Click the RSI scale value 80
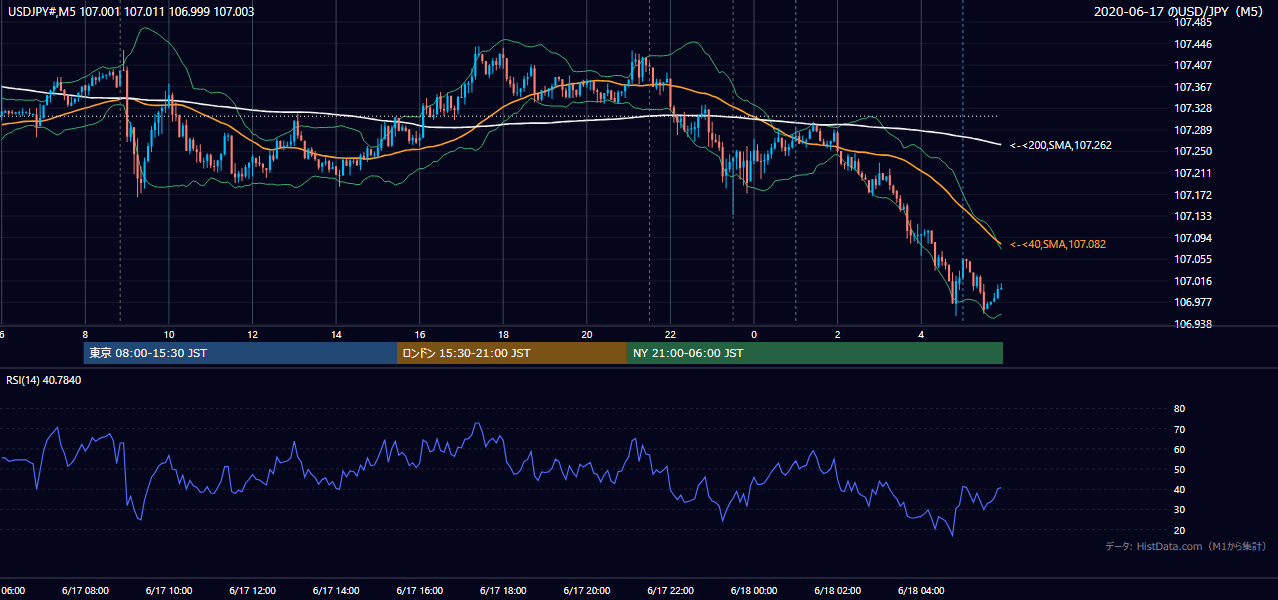This screenshot has height=600, width=1278. [1179, 409]
